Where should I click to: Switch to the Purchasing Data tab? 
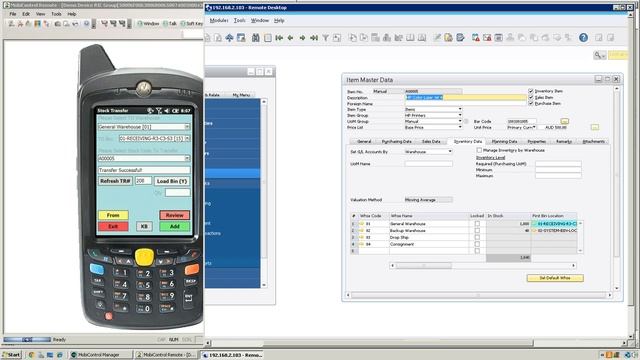pos(396,141)
